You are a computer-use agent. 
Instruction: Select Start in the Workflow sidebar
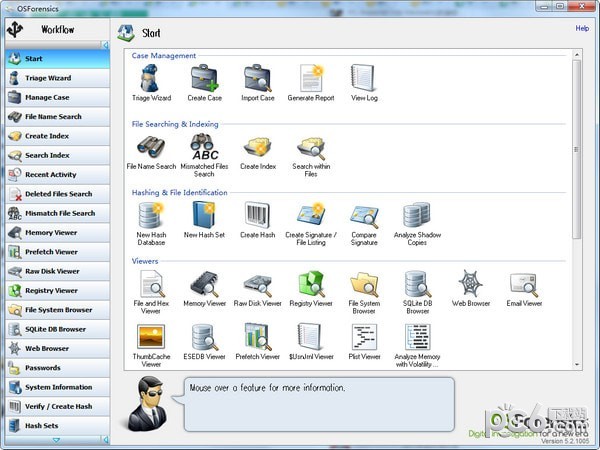[x=58, y=59]
